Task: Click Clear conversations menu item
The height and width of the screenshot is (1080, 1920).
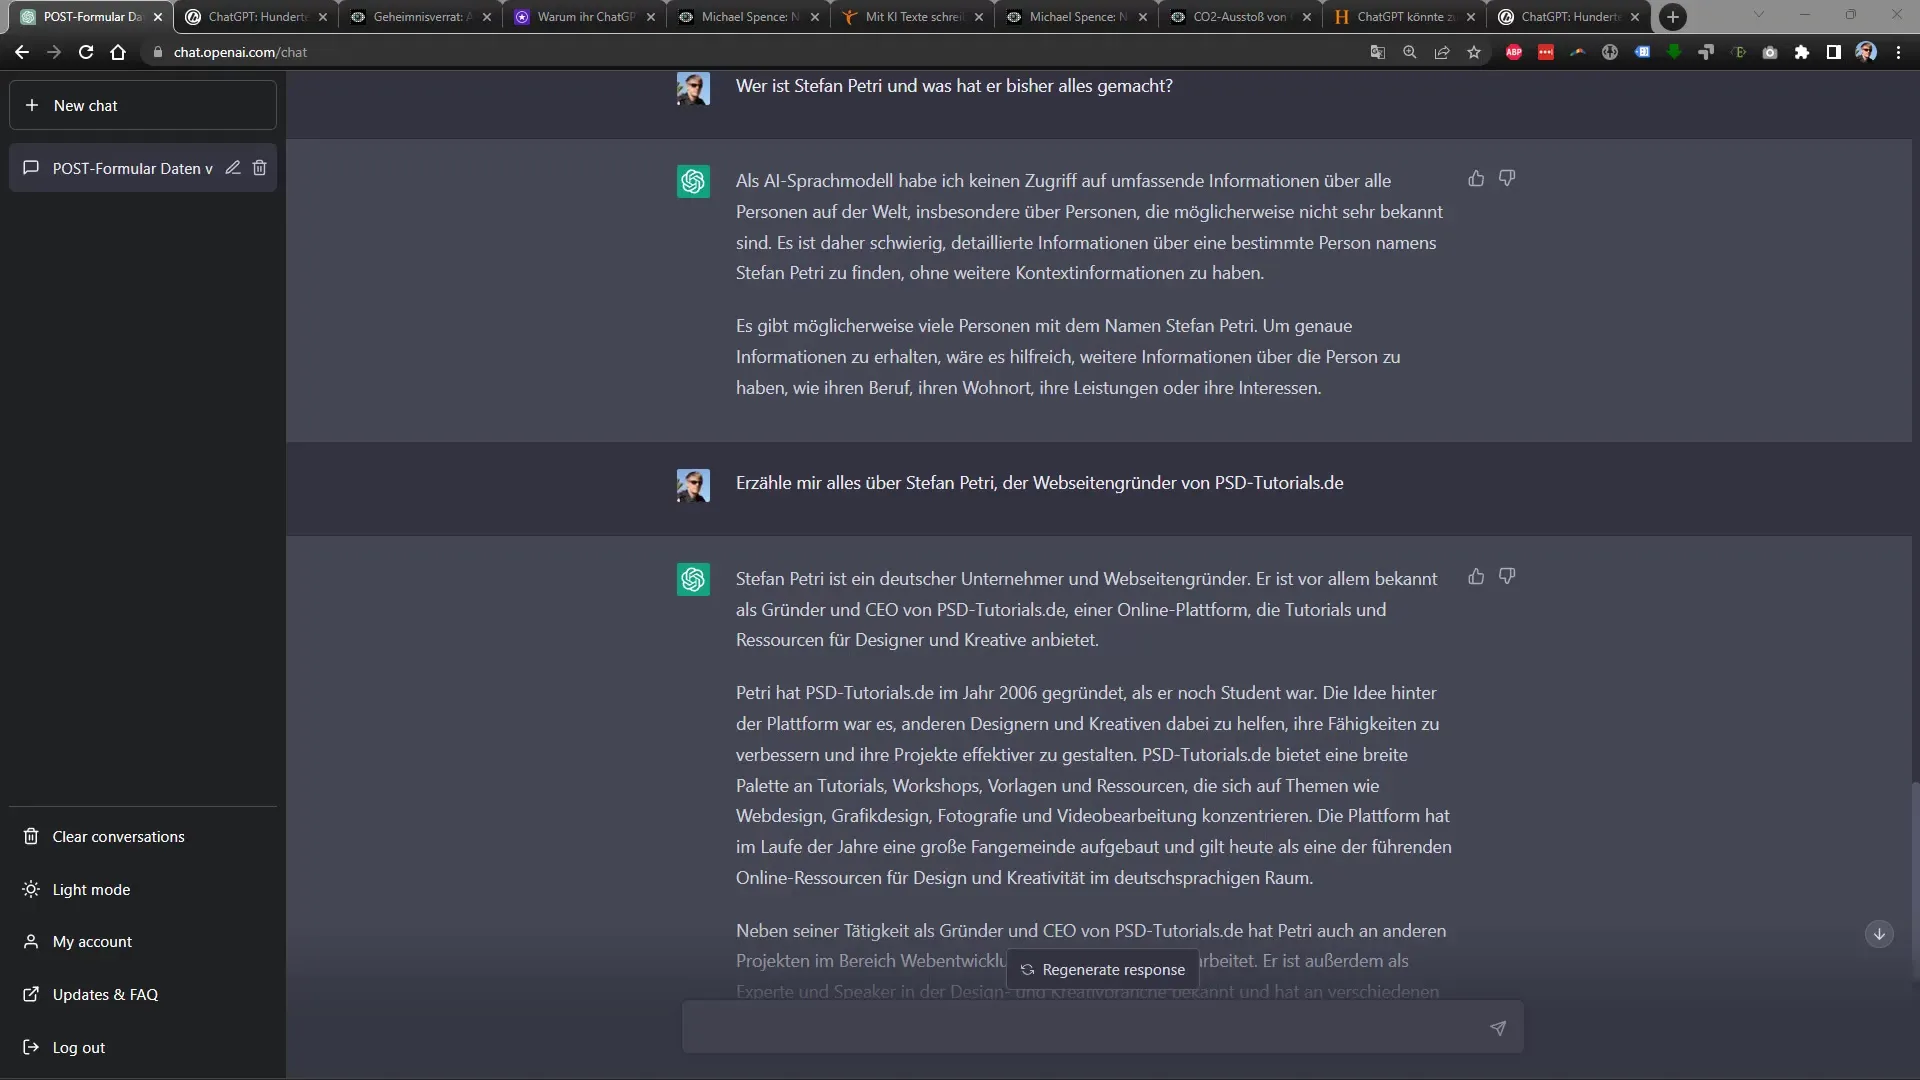Action: coord(119,836)
